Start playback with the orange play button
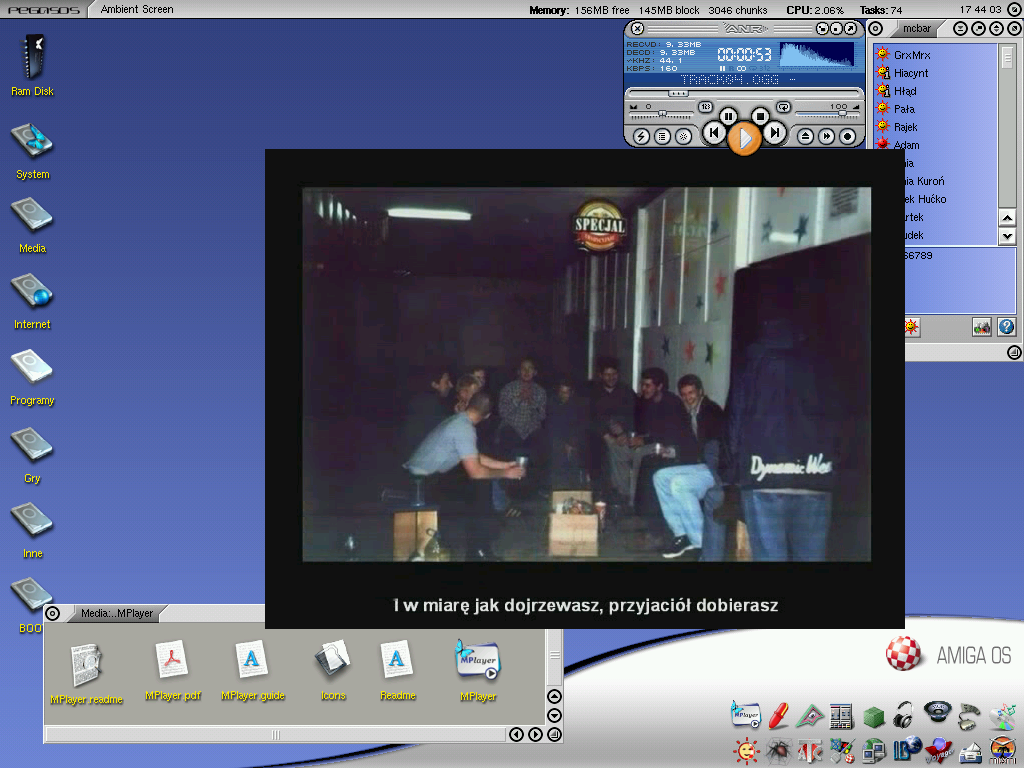This screenshot has height=768, width=1024. [x=744, y=138]
